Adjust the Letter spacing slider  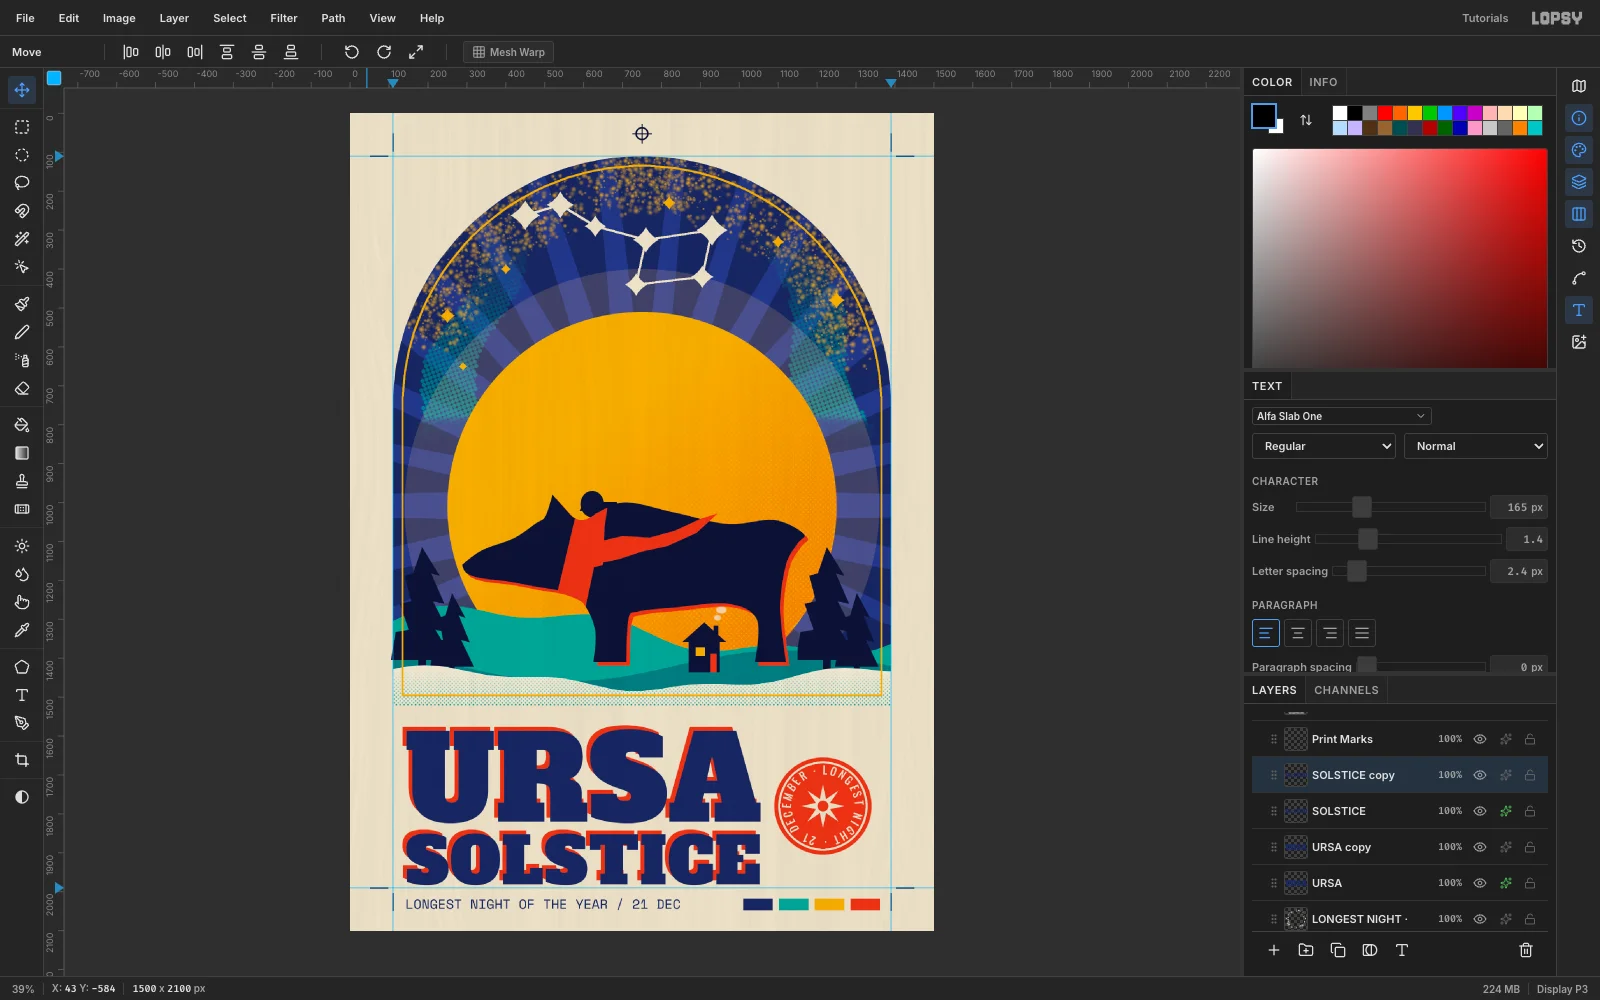pyautogui.click(x=1408, y=571)
